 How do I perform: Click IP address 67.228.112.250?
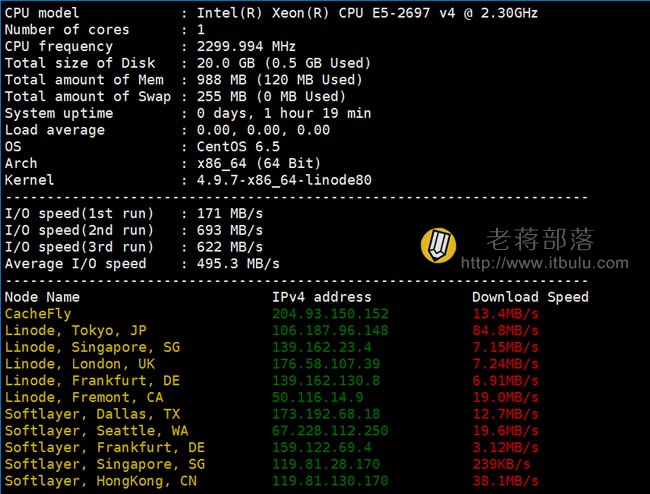[x=330, y=431]
